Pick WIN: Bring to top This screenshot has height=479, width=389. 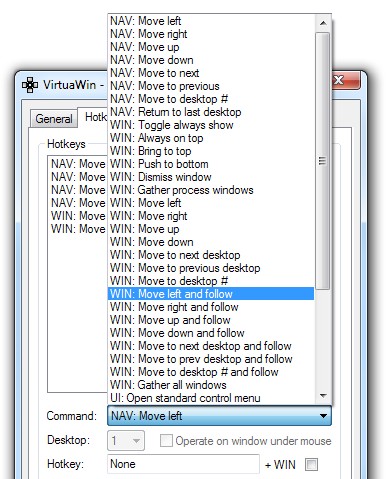[211, 151]
